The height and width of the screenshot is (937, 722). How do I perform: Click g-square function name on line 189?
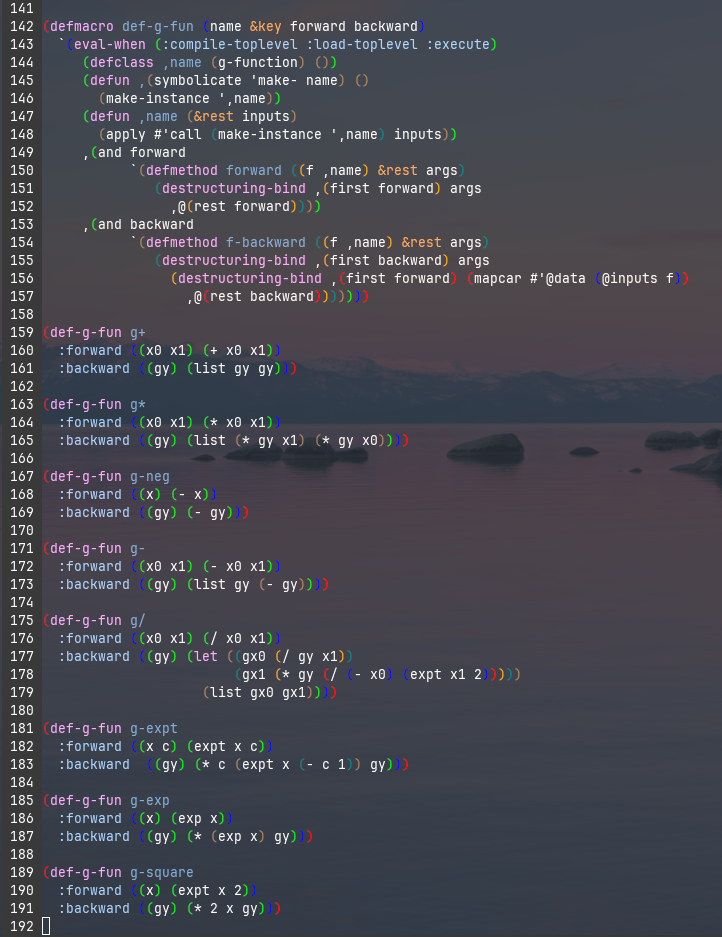click(x=163, y=872)
